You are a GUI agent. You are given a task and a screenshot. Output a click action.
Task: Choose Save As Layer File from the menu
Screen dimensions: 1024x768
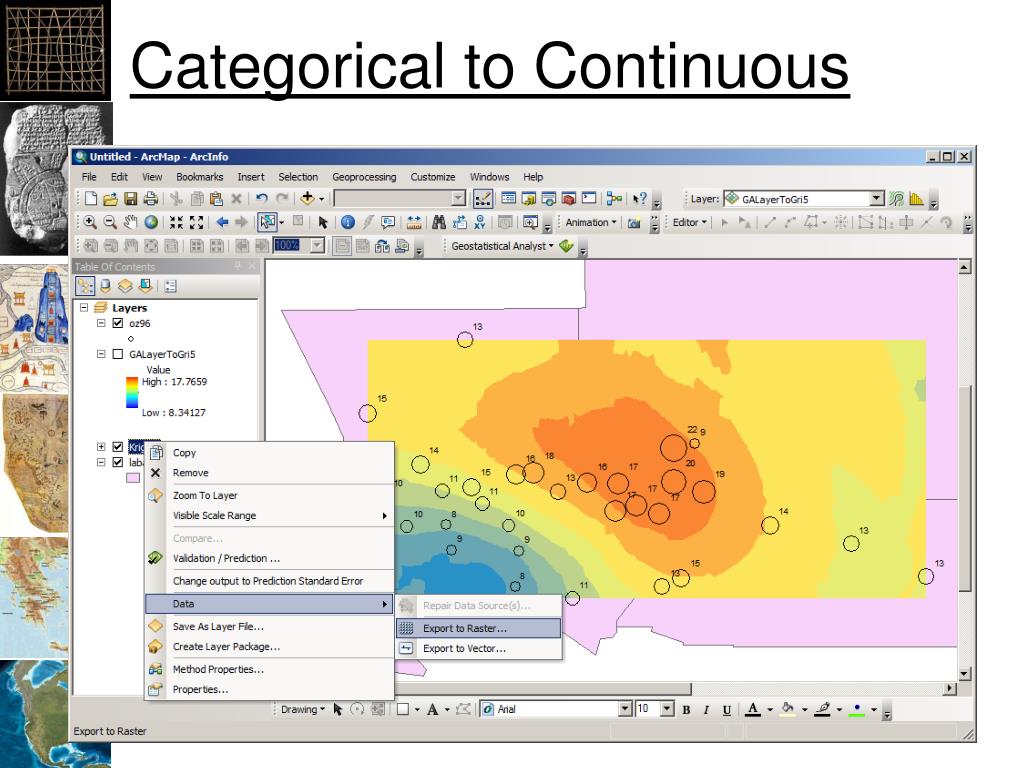click(x=269, y=626)
